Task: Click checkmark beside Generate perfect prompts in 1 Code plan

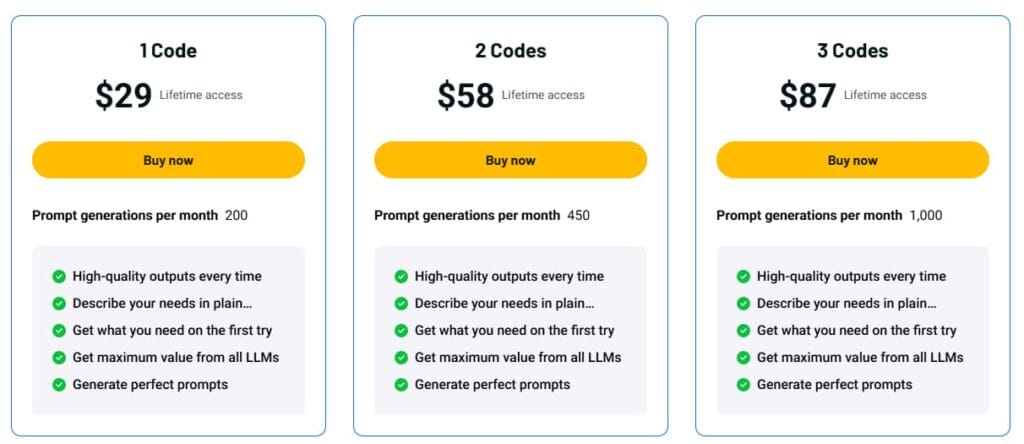Action: coord(59,385)
